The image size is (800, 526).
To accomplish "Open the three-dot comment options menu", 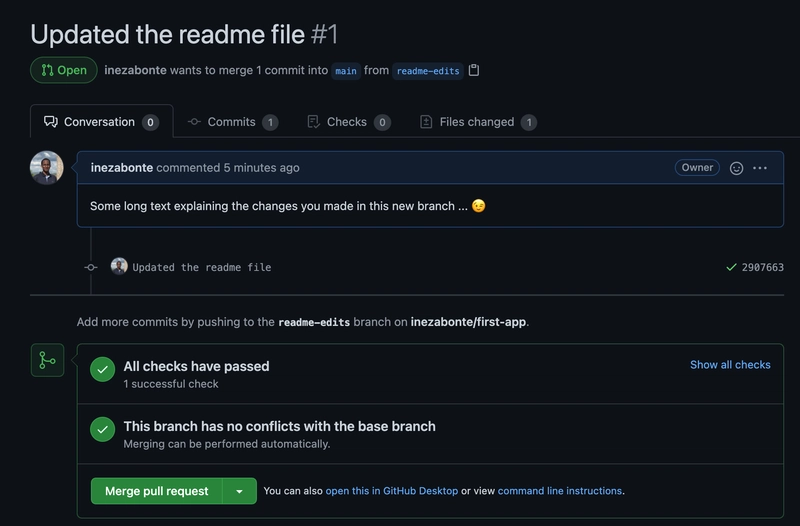I will click(x=760, y=168).
